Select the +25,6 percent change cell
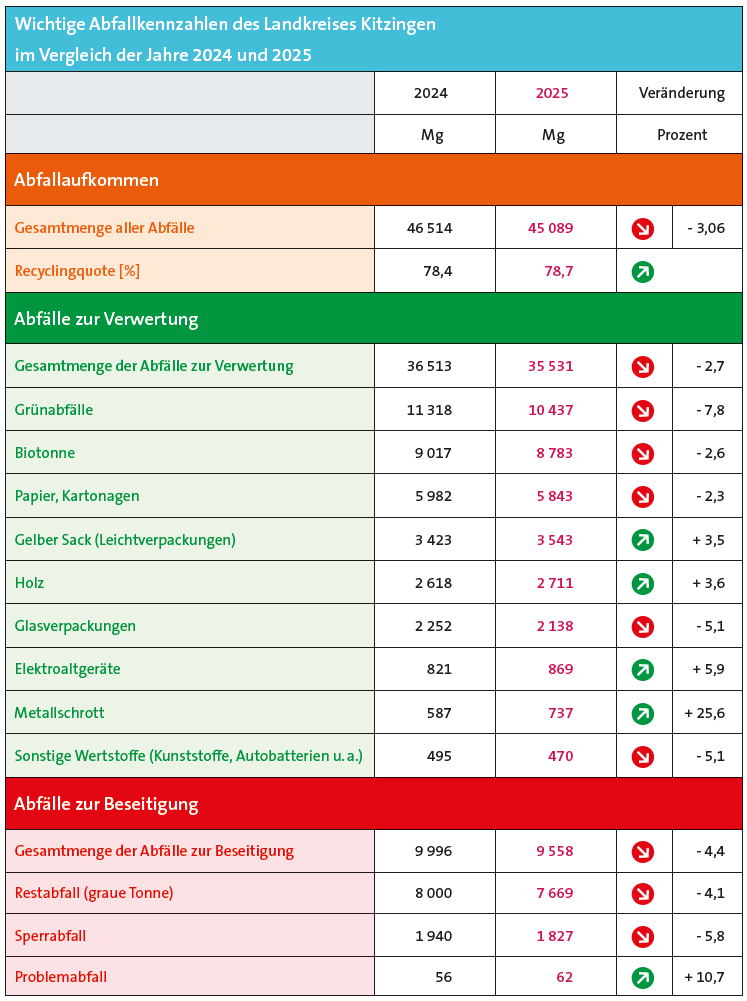The width and height of the screenshot is (747, 1001). (x=707, y=712)
